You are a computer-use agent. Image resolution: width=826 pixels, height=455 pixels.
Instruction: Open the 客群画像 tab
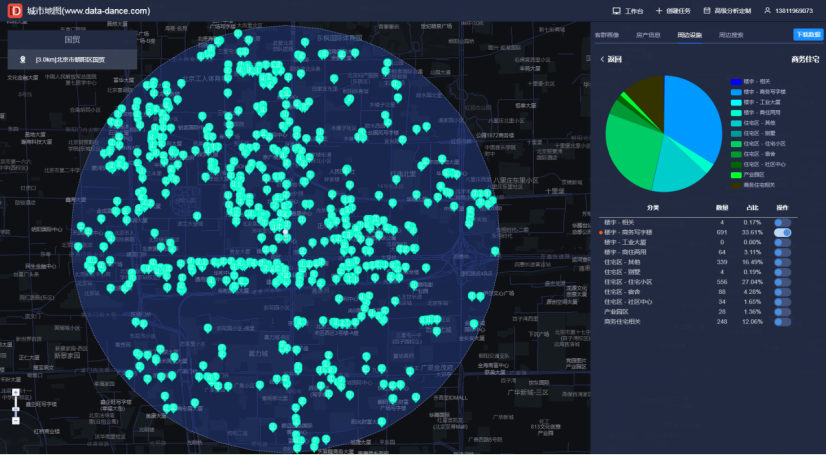(x=607, y=35)
